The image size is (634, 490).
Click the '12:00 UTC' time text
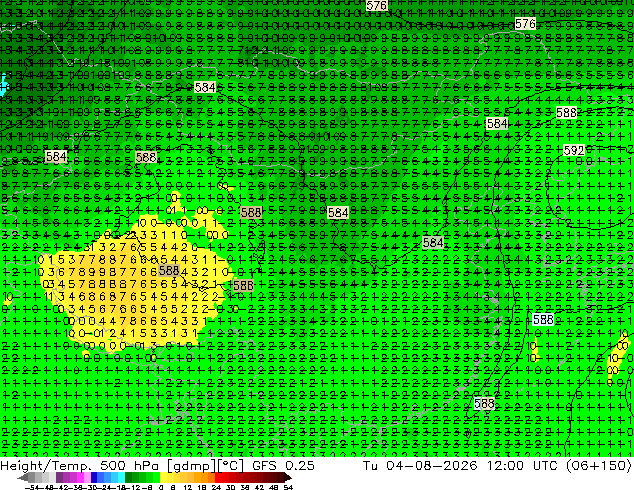pyautogui.click(x=523, y=466)
